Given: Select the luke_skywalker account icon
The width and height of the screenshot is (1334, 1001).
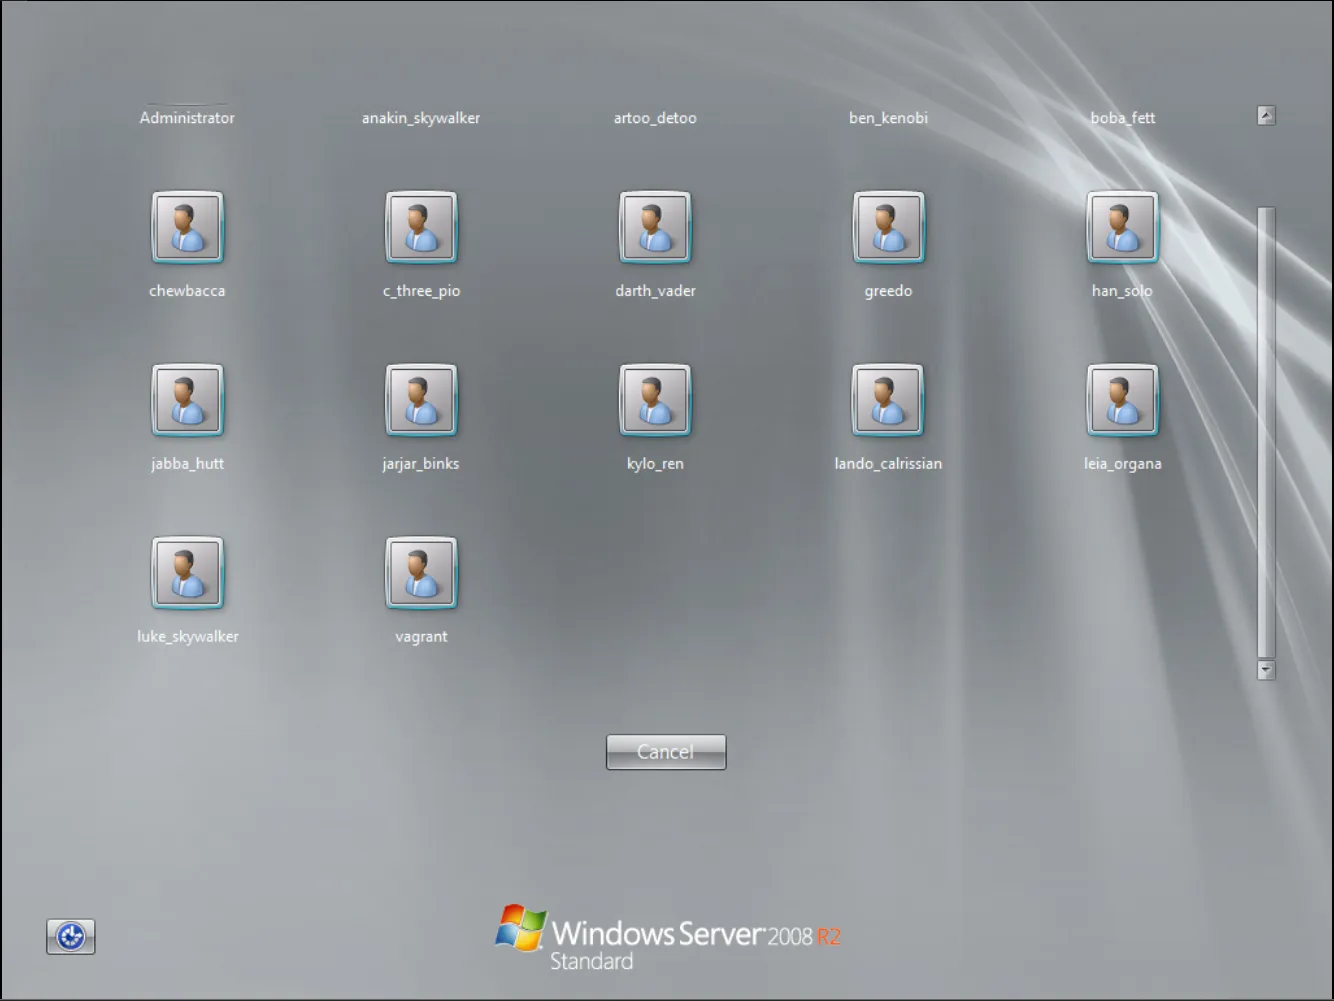Looking at the screenshot, I should tap(187, 574).
